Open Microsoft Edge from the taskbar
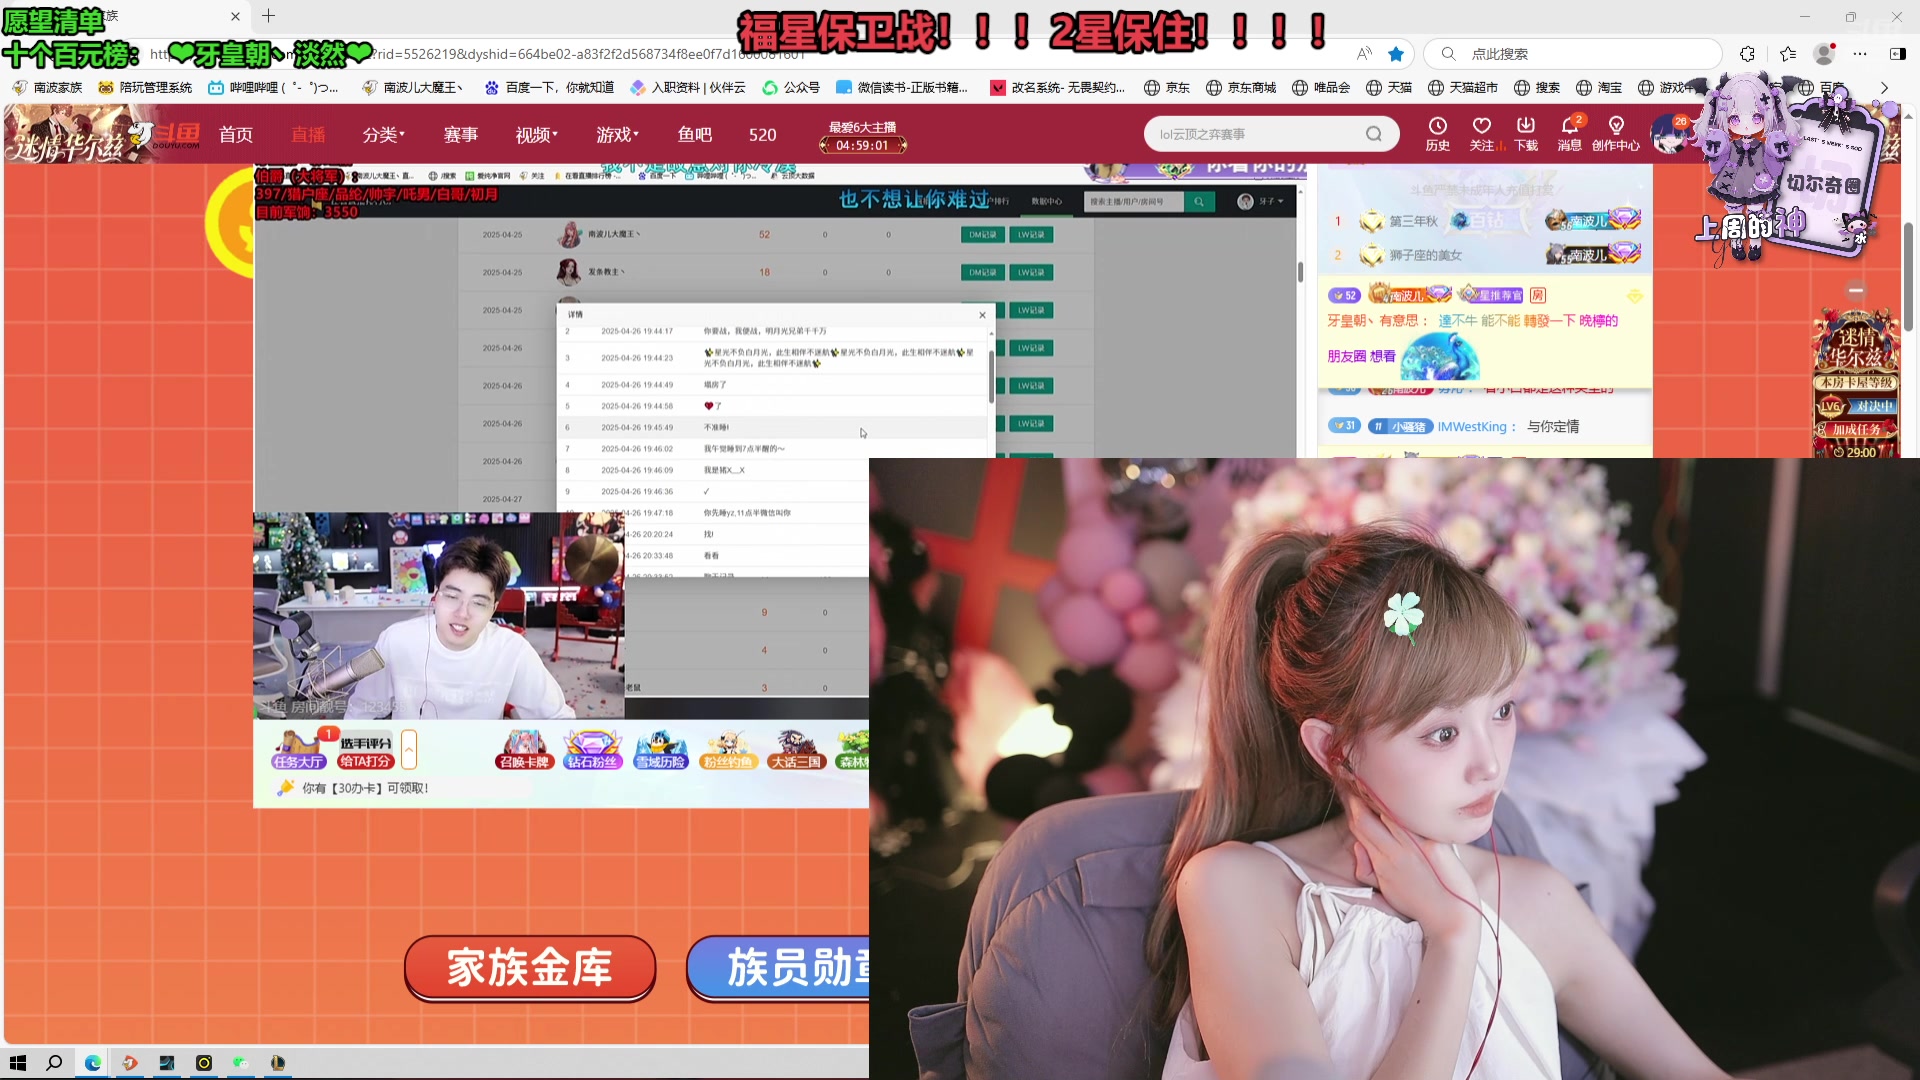This screenshot has height=1080, width=1920. coord(92,1063)
